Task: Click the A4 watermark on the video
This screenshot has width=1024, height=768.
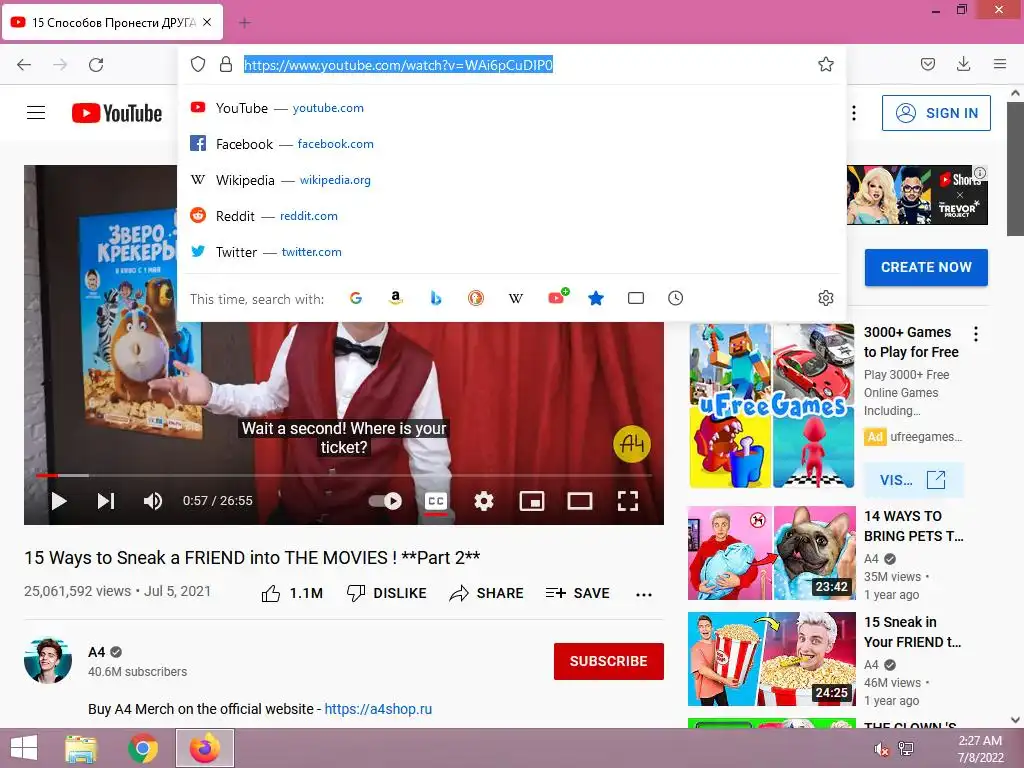Action: [632, 444]
